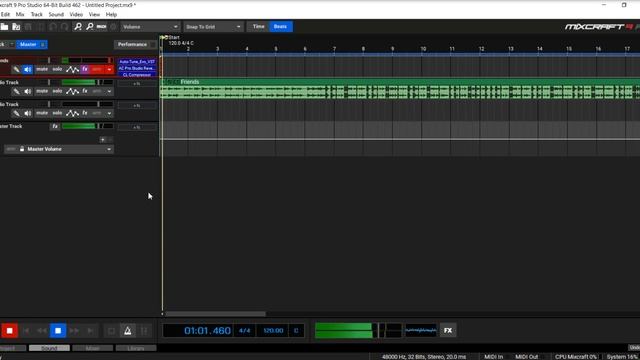The width and height of the screenshot is (640, 360).
Task: Click the Rewind double-arrow transport button
Action: [x=42, y=331]
